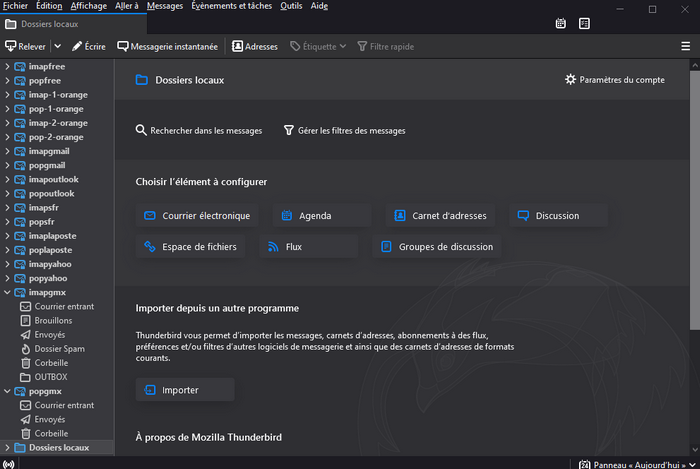Click the Filtre rapide funnel icon

362,46
